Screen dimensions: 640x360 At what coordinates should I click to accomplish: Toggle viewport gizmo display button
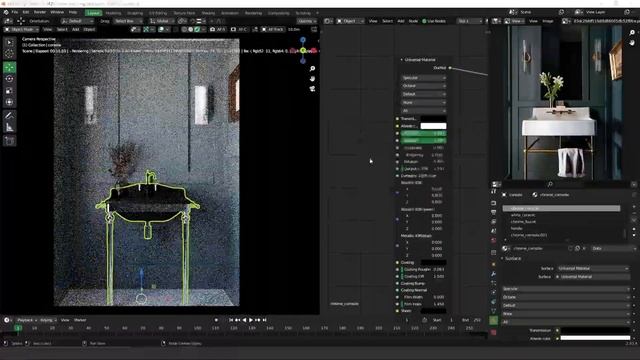146,29
